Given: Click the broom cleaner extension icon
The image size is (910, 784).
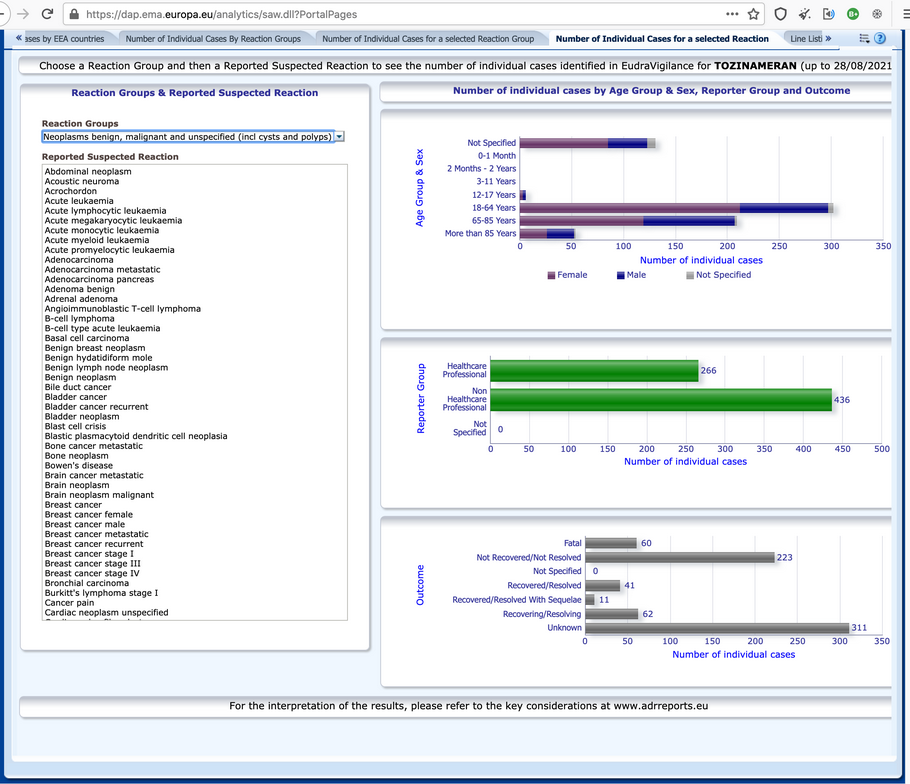Looking at the screenshot, I should (804, 14).
